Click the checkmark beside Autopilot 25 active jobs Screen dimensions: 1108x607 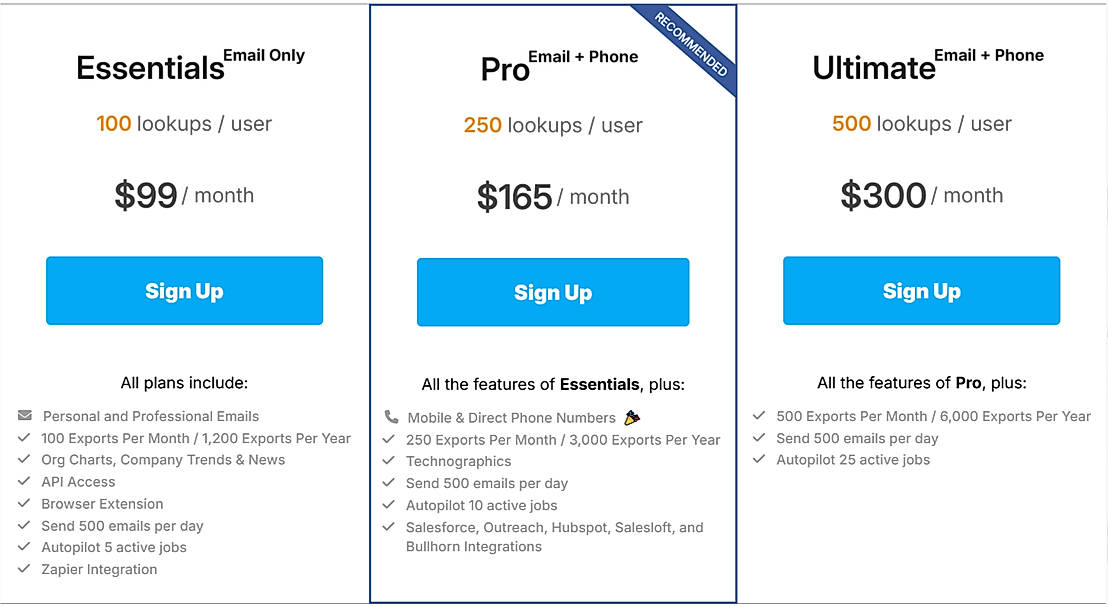coord(760,460)
